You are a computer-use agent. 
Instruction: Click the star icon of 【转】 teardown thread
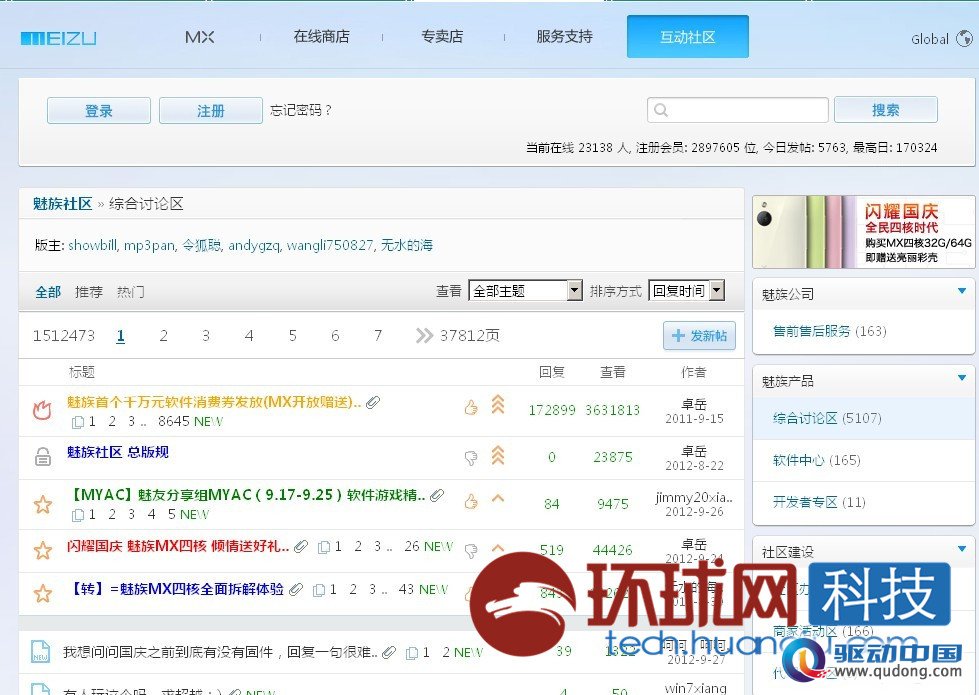(x=42, y=593)
